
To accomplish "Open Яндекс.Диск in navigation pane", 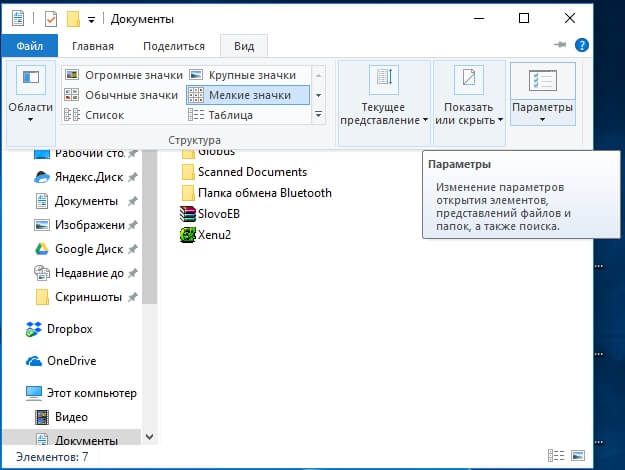I will [x=89, y=177].
